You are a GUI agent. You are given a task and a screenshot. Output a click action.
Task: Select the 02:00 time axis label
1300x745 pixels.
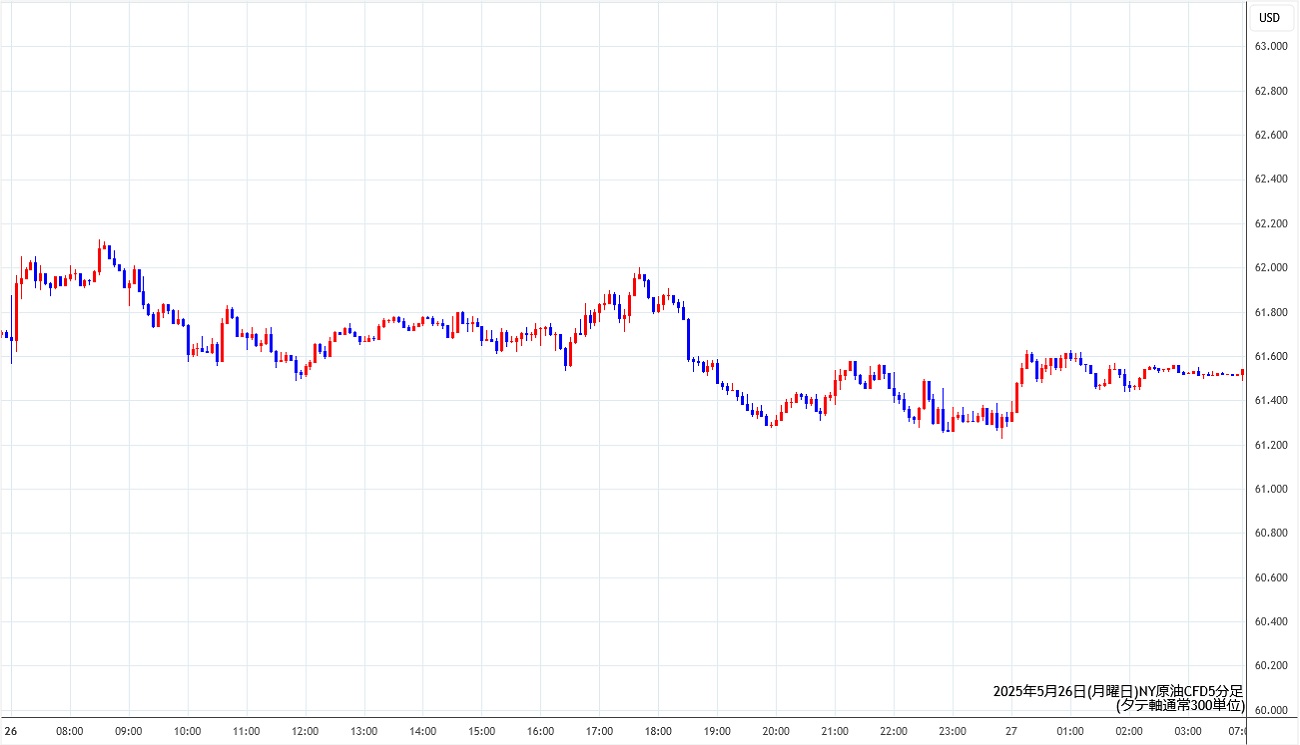(x=1129, y=731)
